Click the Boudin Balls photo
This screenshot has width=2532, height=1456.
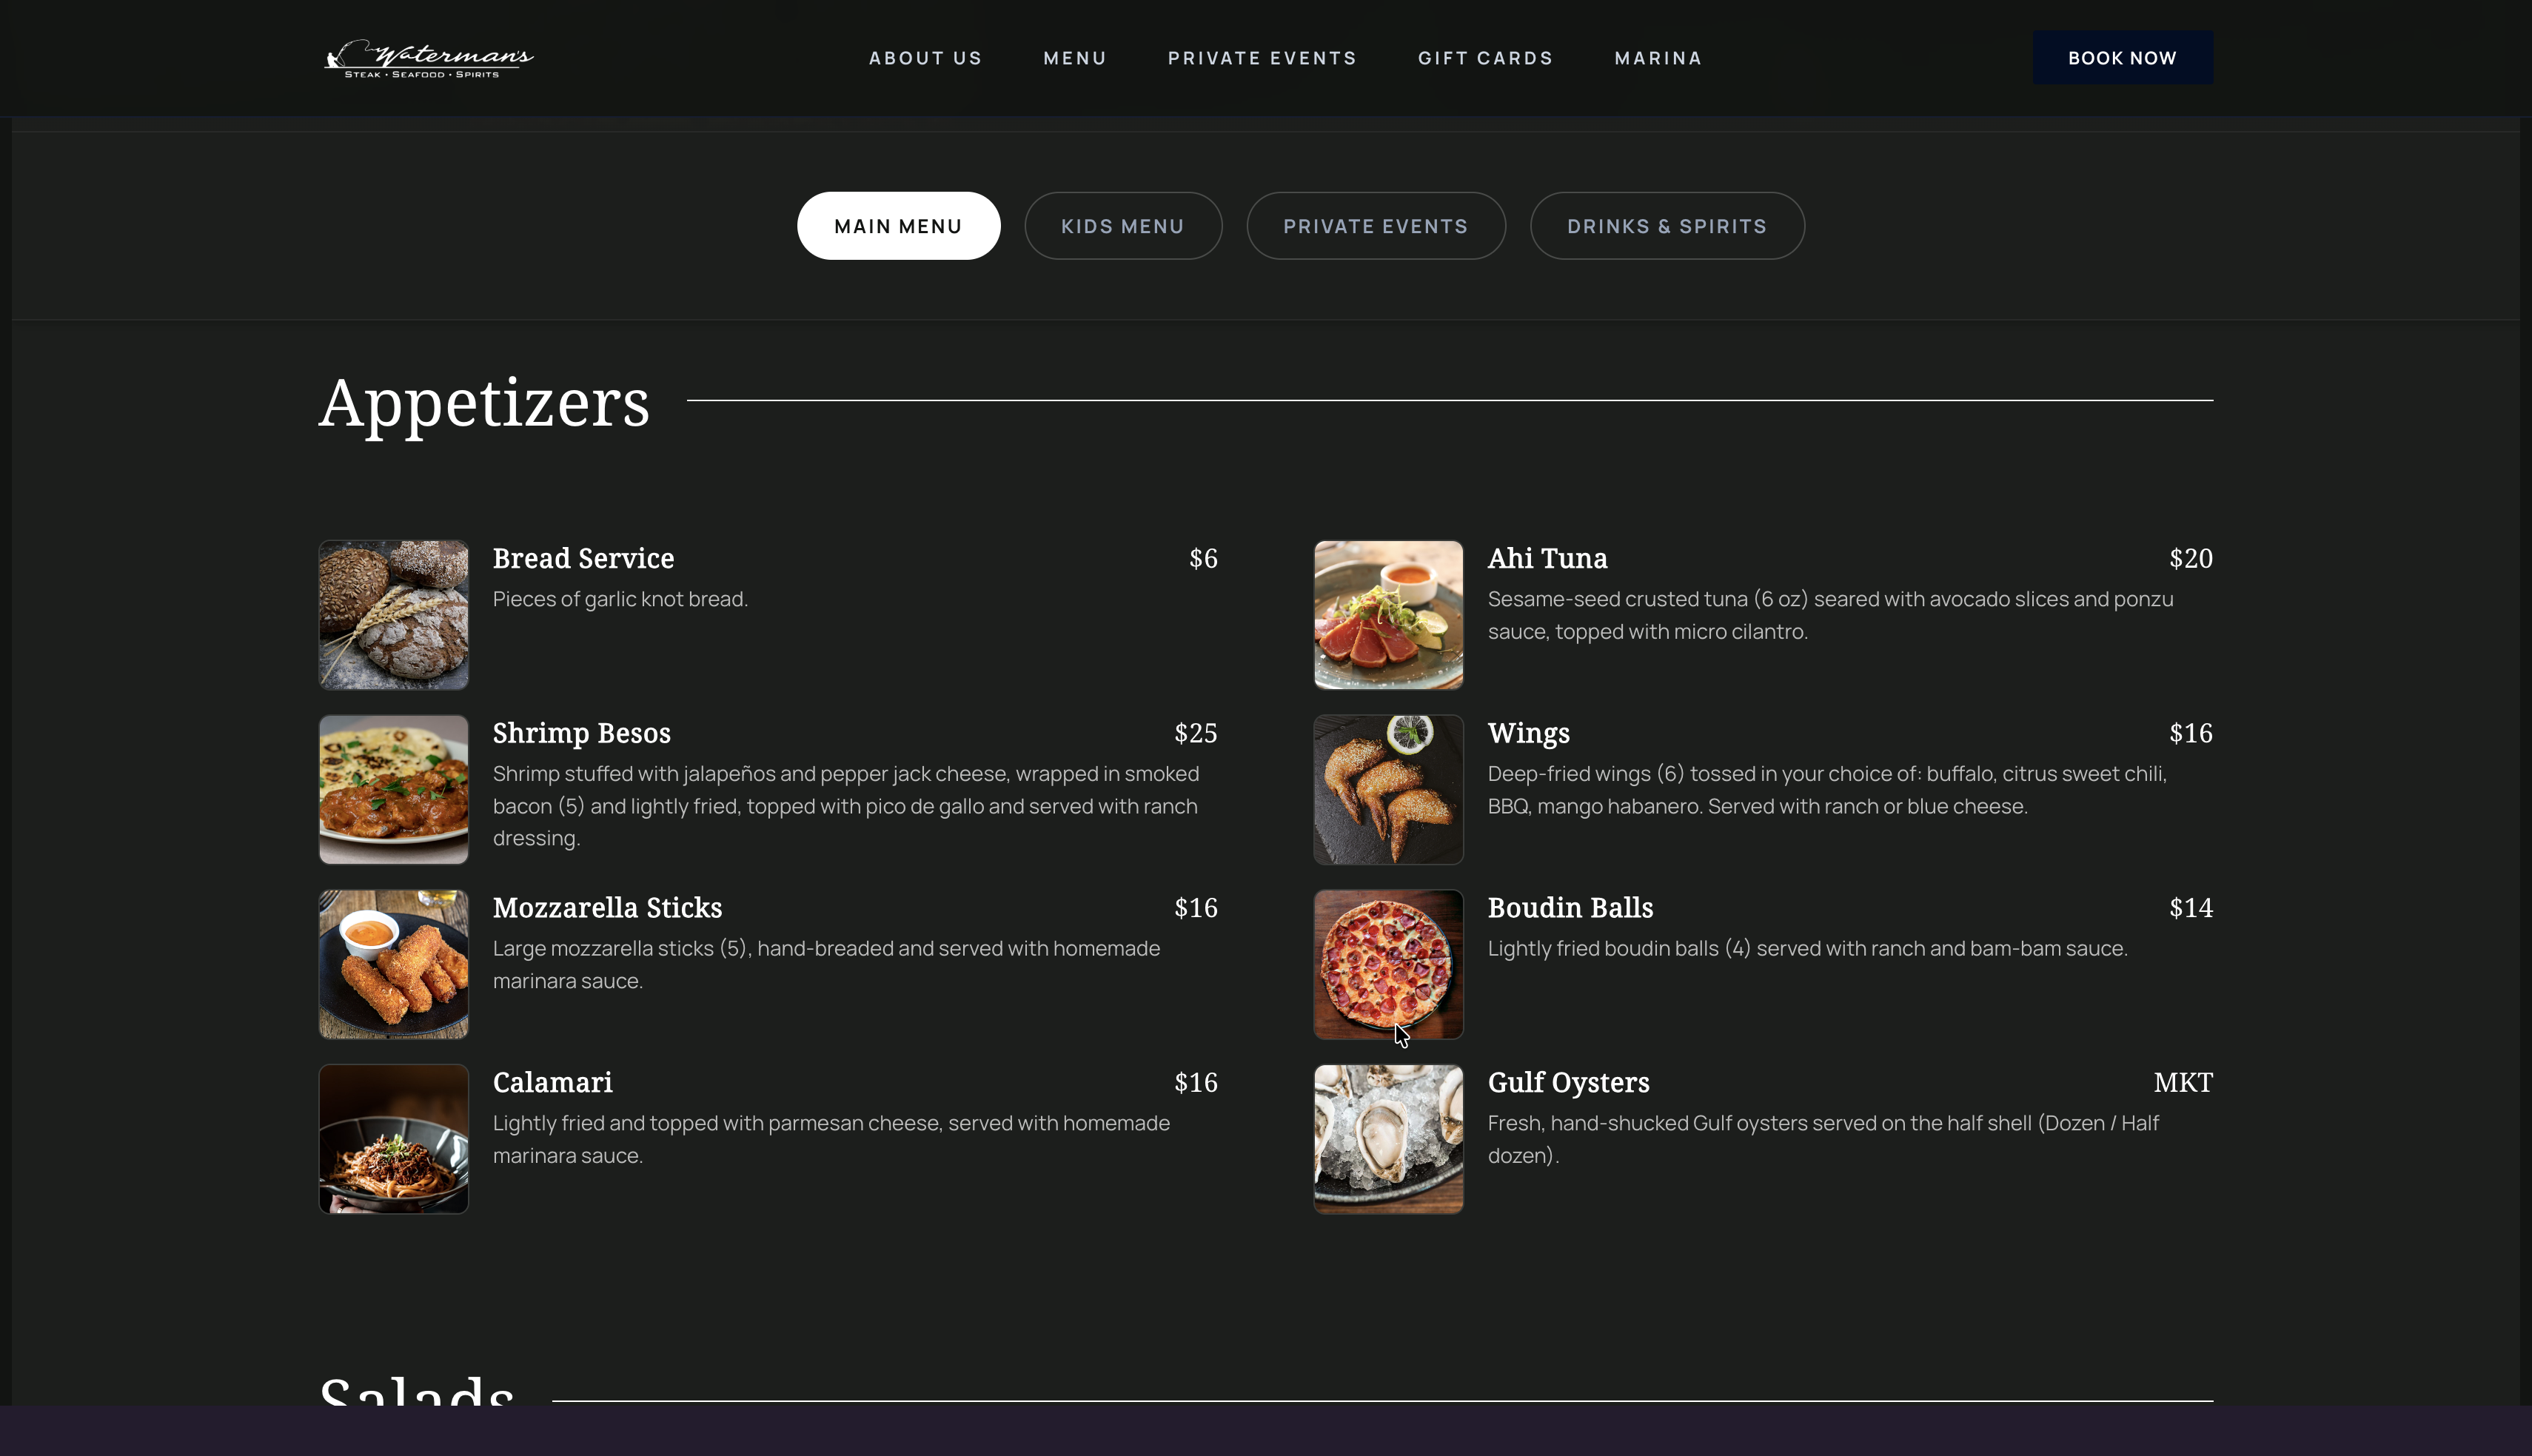tap(1388, 964)
